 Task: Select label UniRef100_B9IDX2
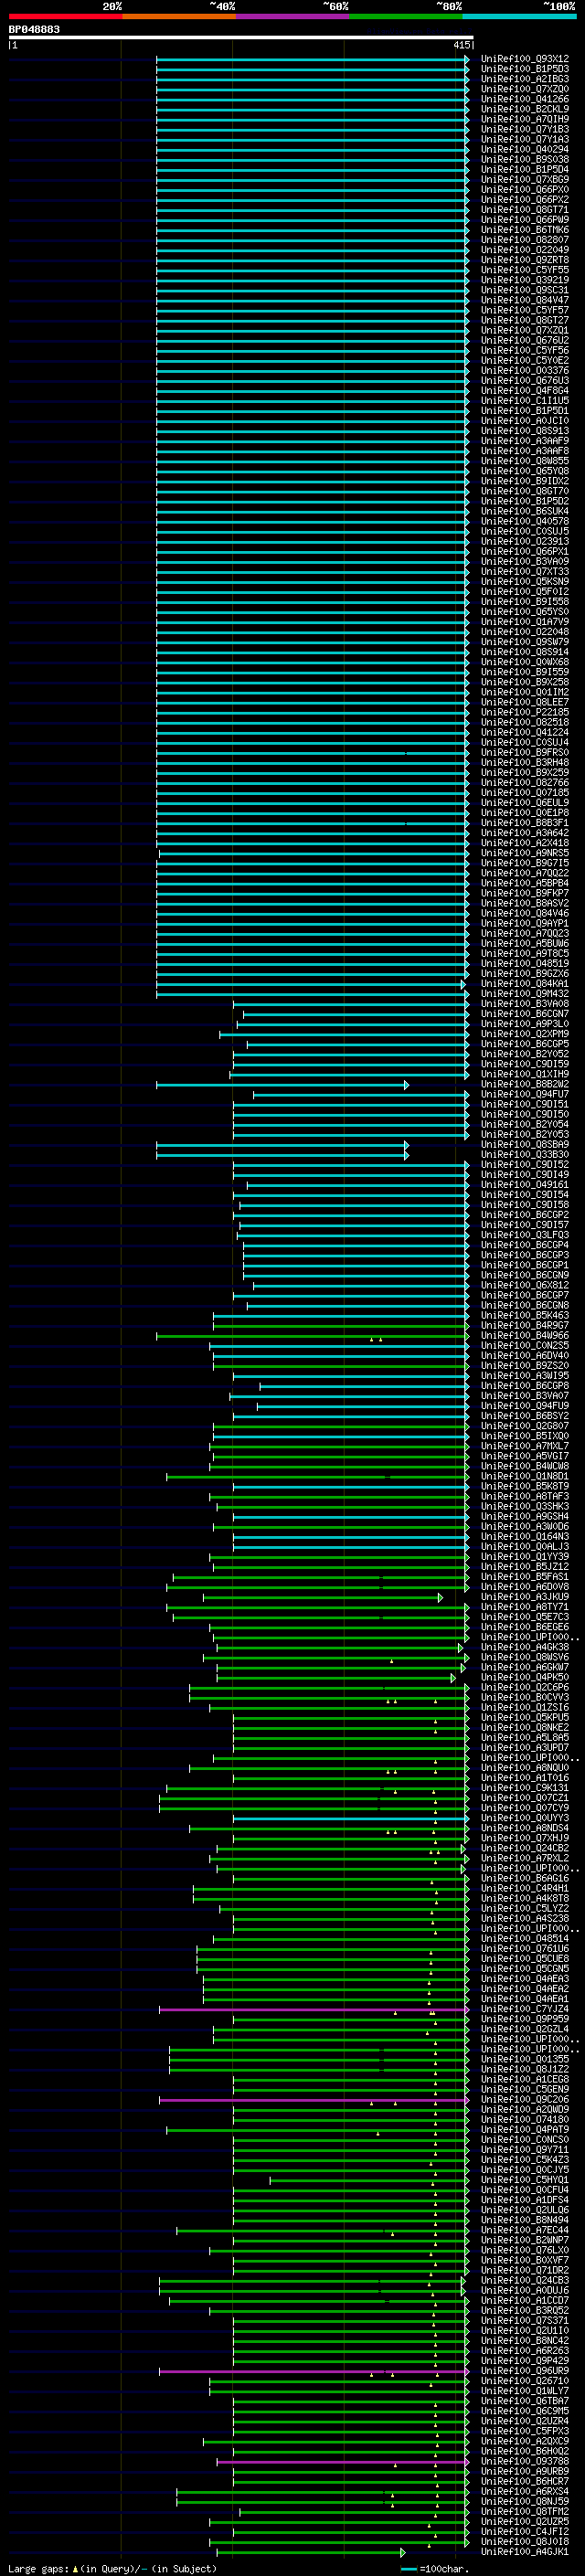525,481
